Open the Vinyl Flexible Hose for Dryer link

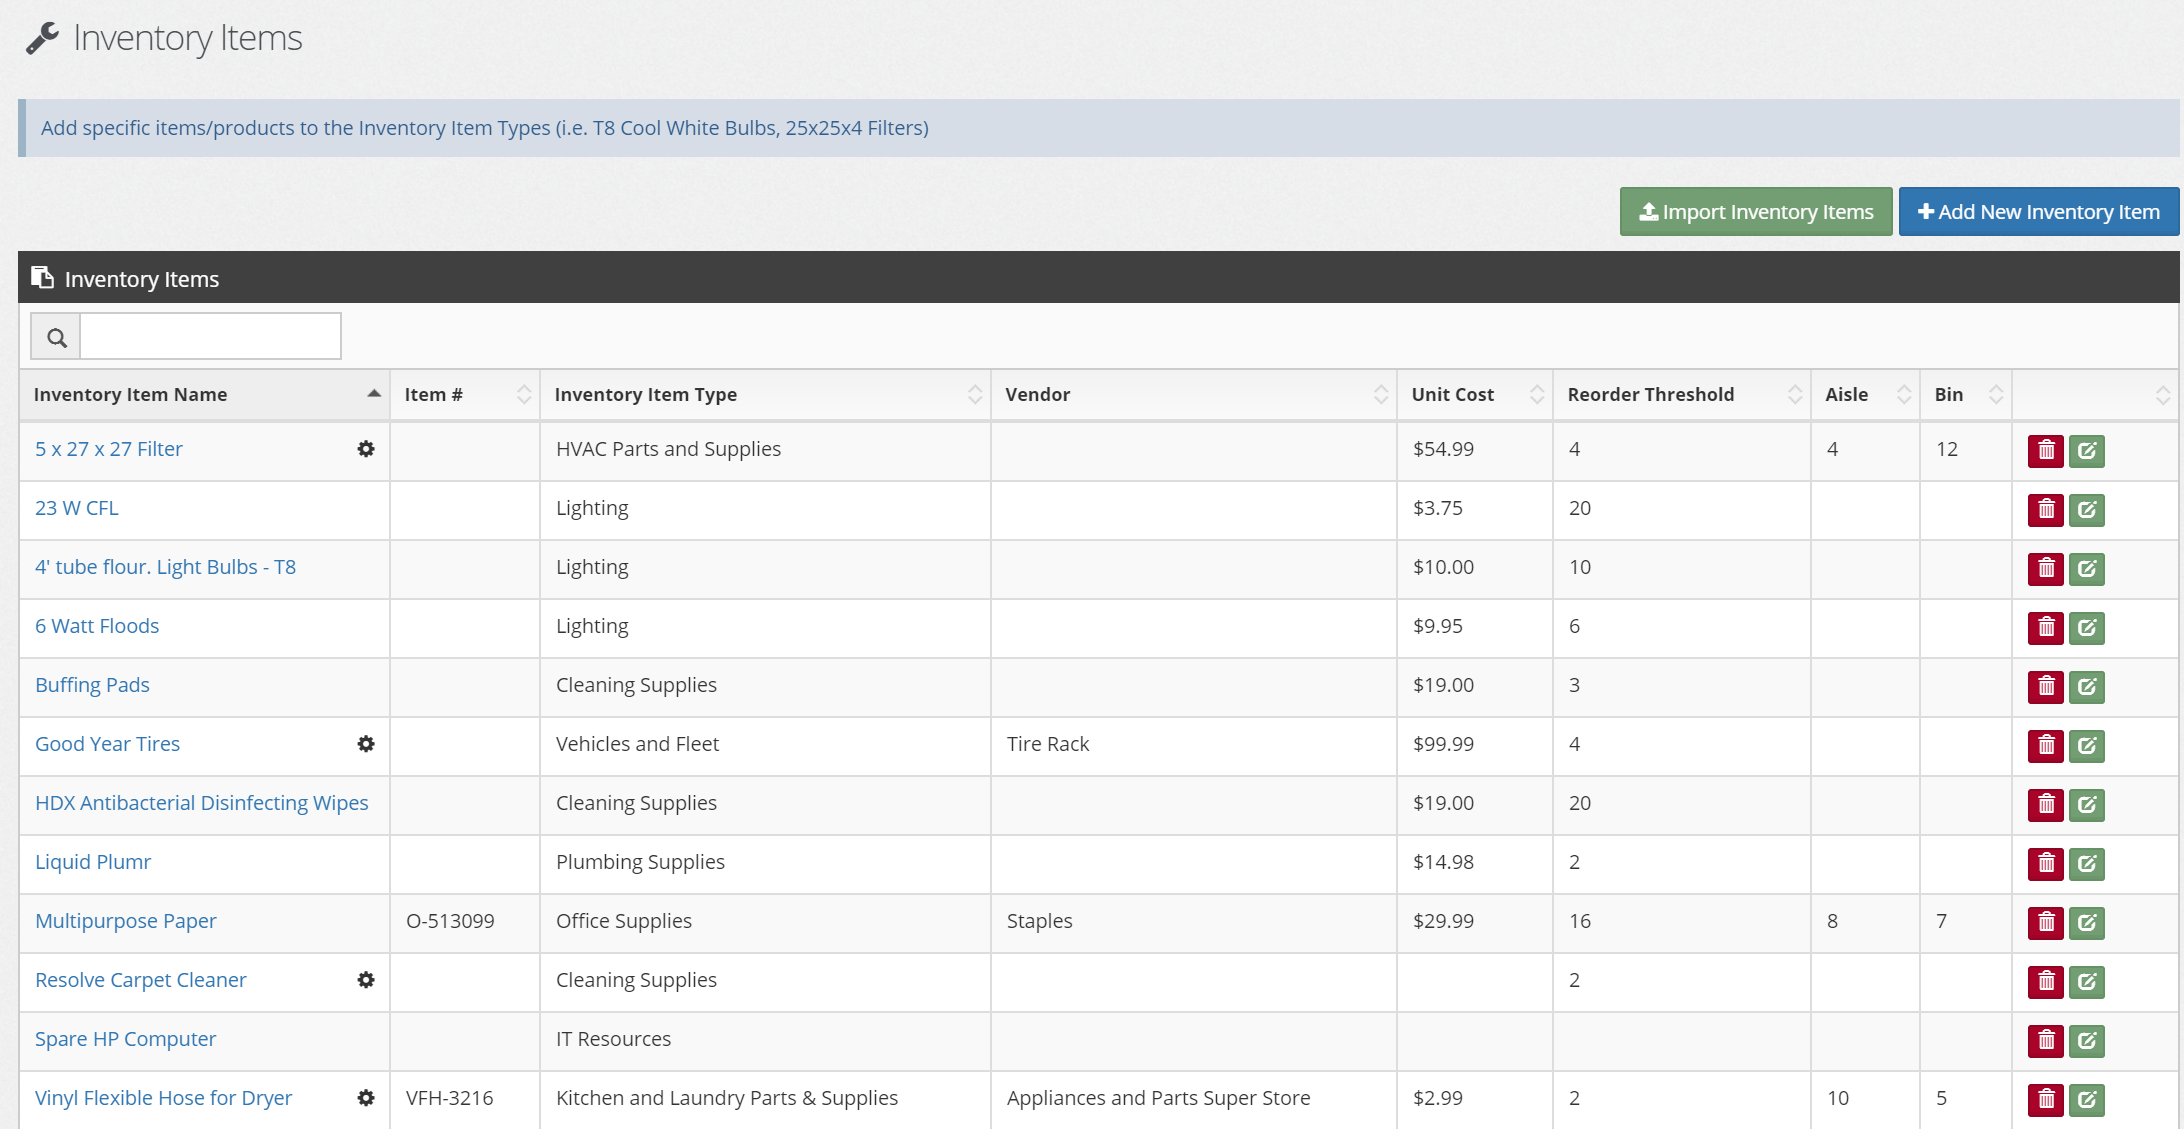click(164, 1098)
